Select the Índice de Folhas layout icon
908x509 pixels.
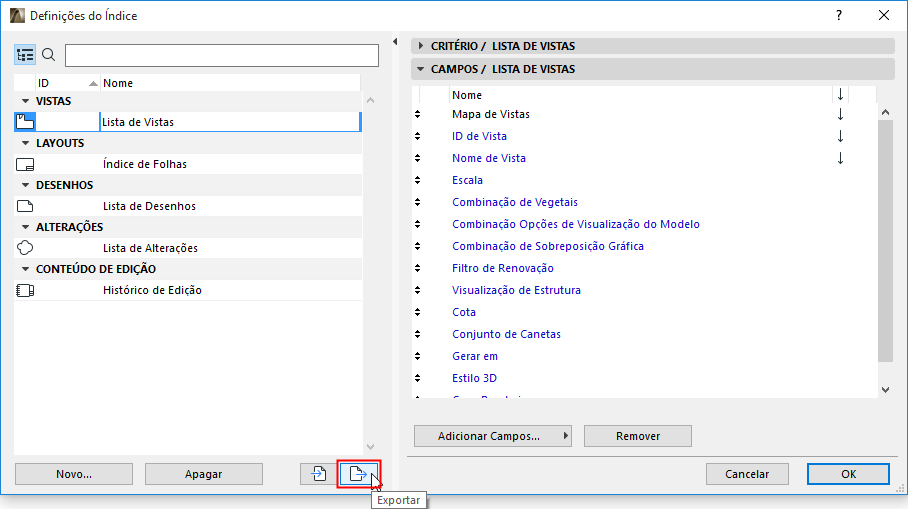(x=25, y=164)
